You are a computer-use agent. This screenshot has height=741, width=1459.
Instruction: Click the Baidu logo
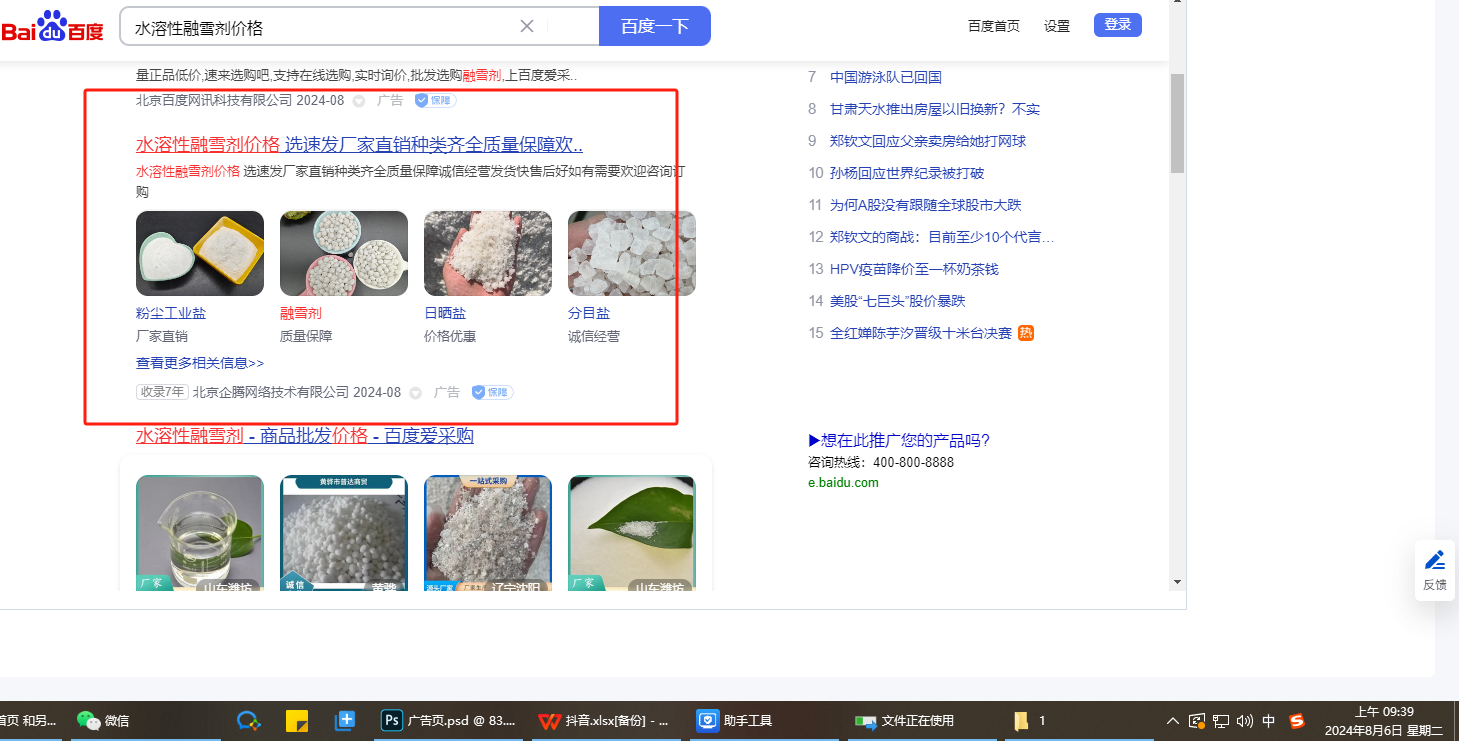tap(52, 27)
